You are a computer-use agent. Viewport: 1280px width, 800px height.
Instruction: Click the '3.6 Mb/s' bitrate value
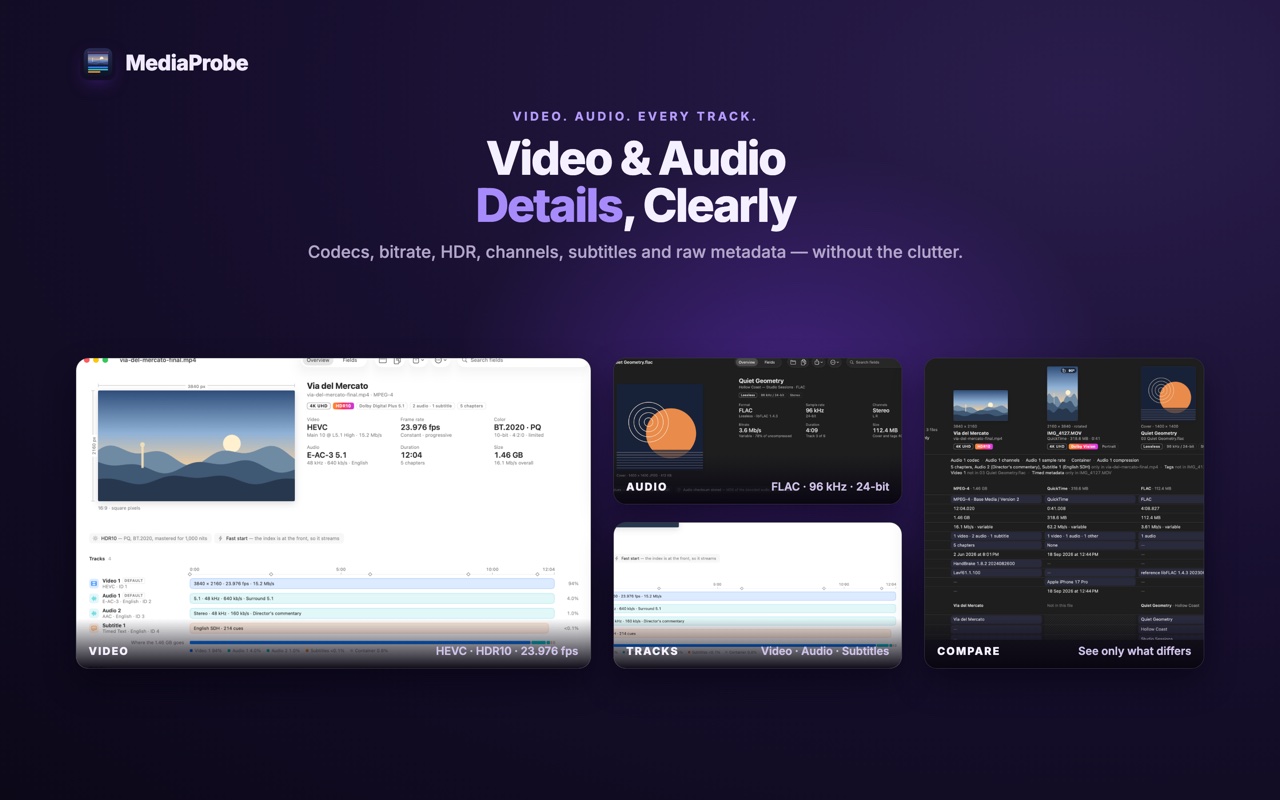point(750,430)
